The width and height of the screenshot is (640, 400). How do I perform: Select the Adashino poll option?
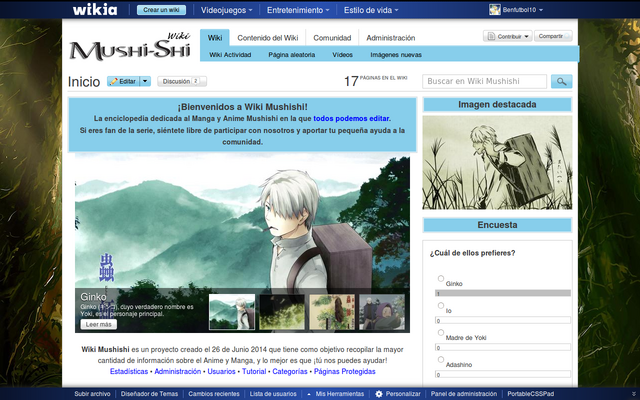[x=441, y=359]
